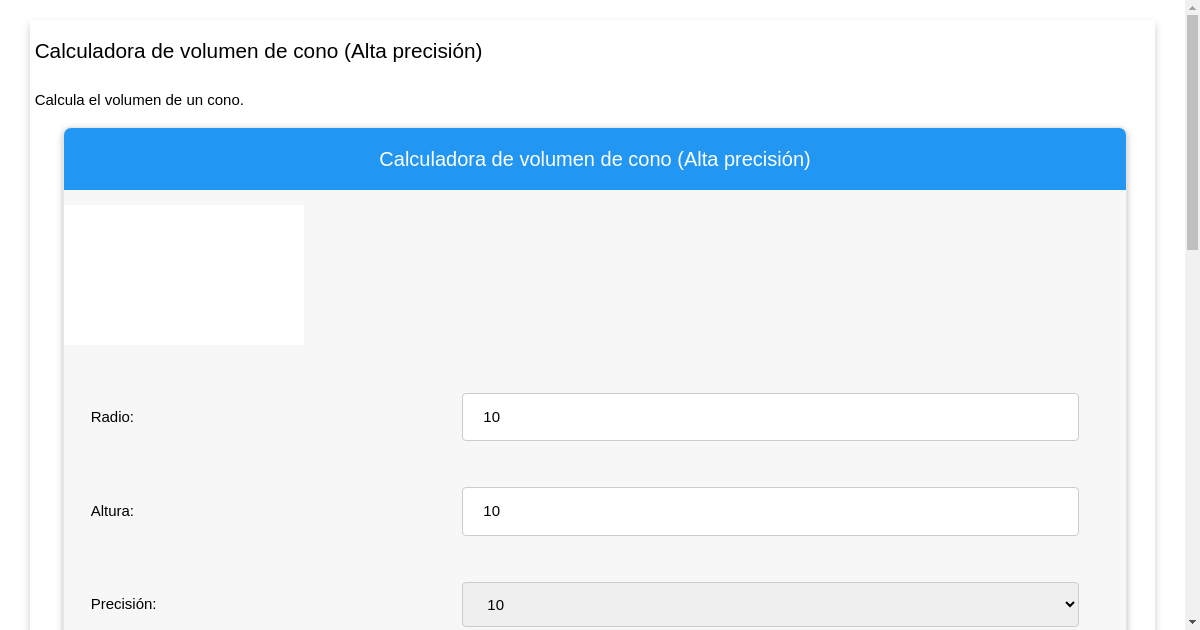
Task: Click inside the Altura field showing 10
Action: 770,511
